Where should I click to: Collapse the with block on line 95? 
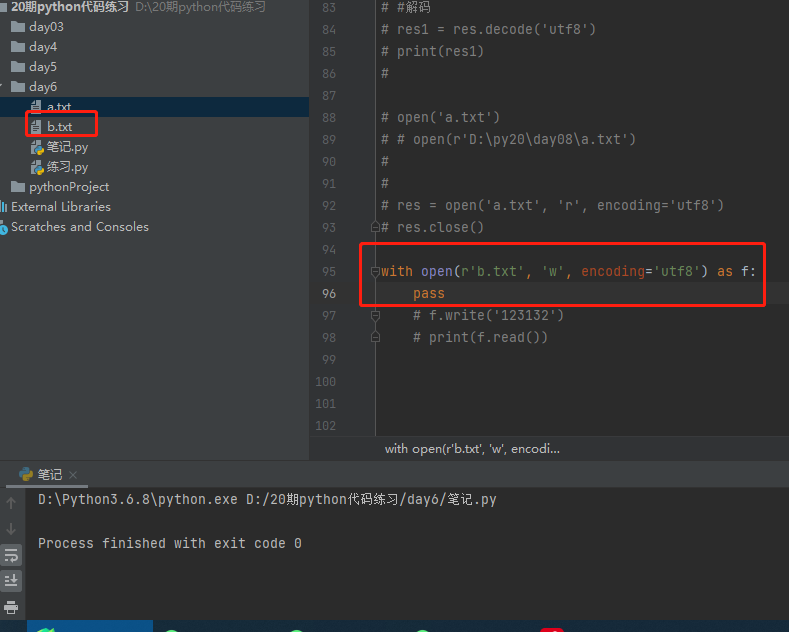pyautogui.click(x=375, y=272)
